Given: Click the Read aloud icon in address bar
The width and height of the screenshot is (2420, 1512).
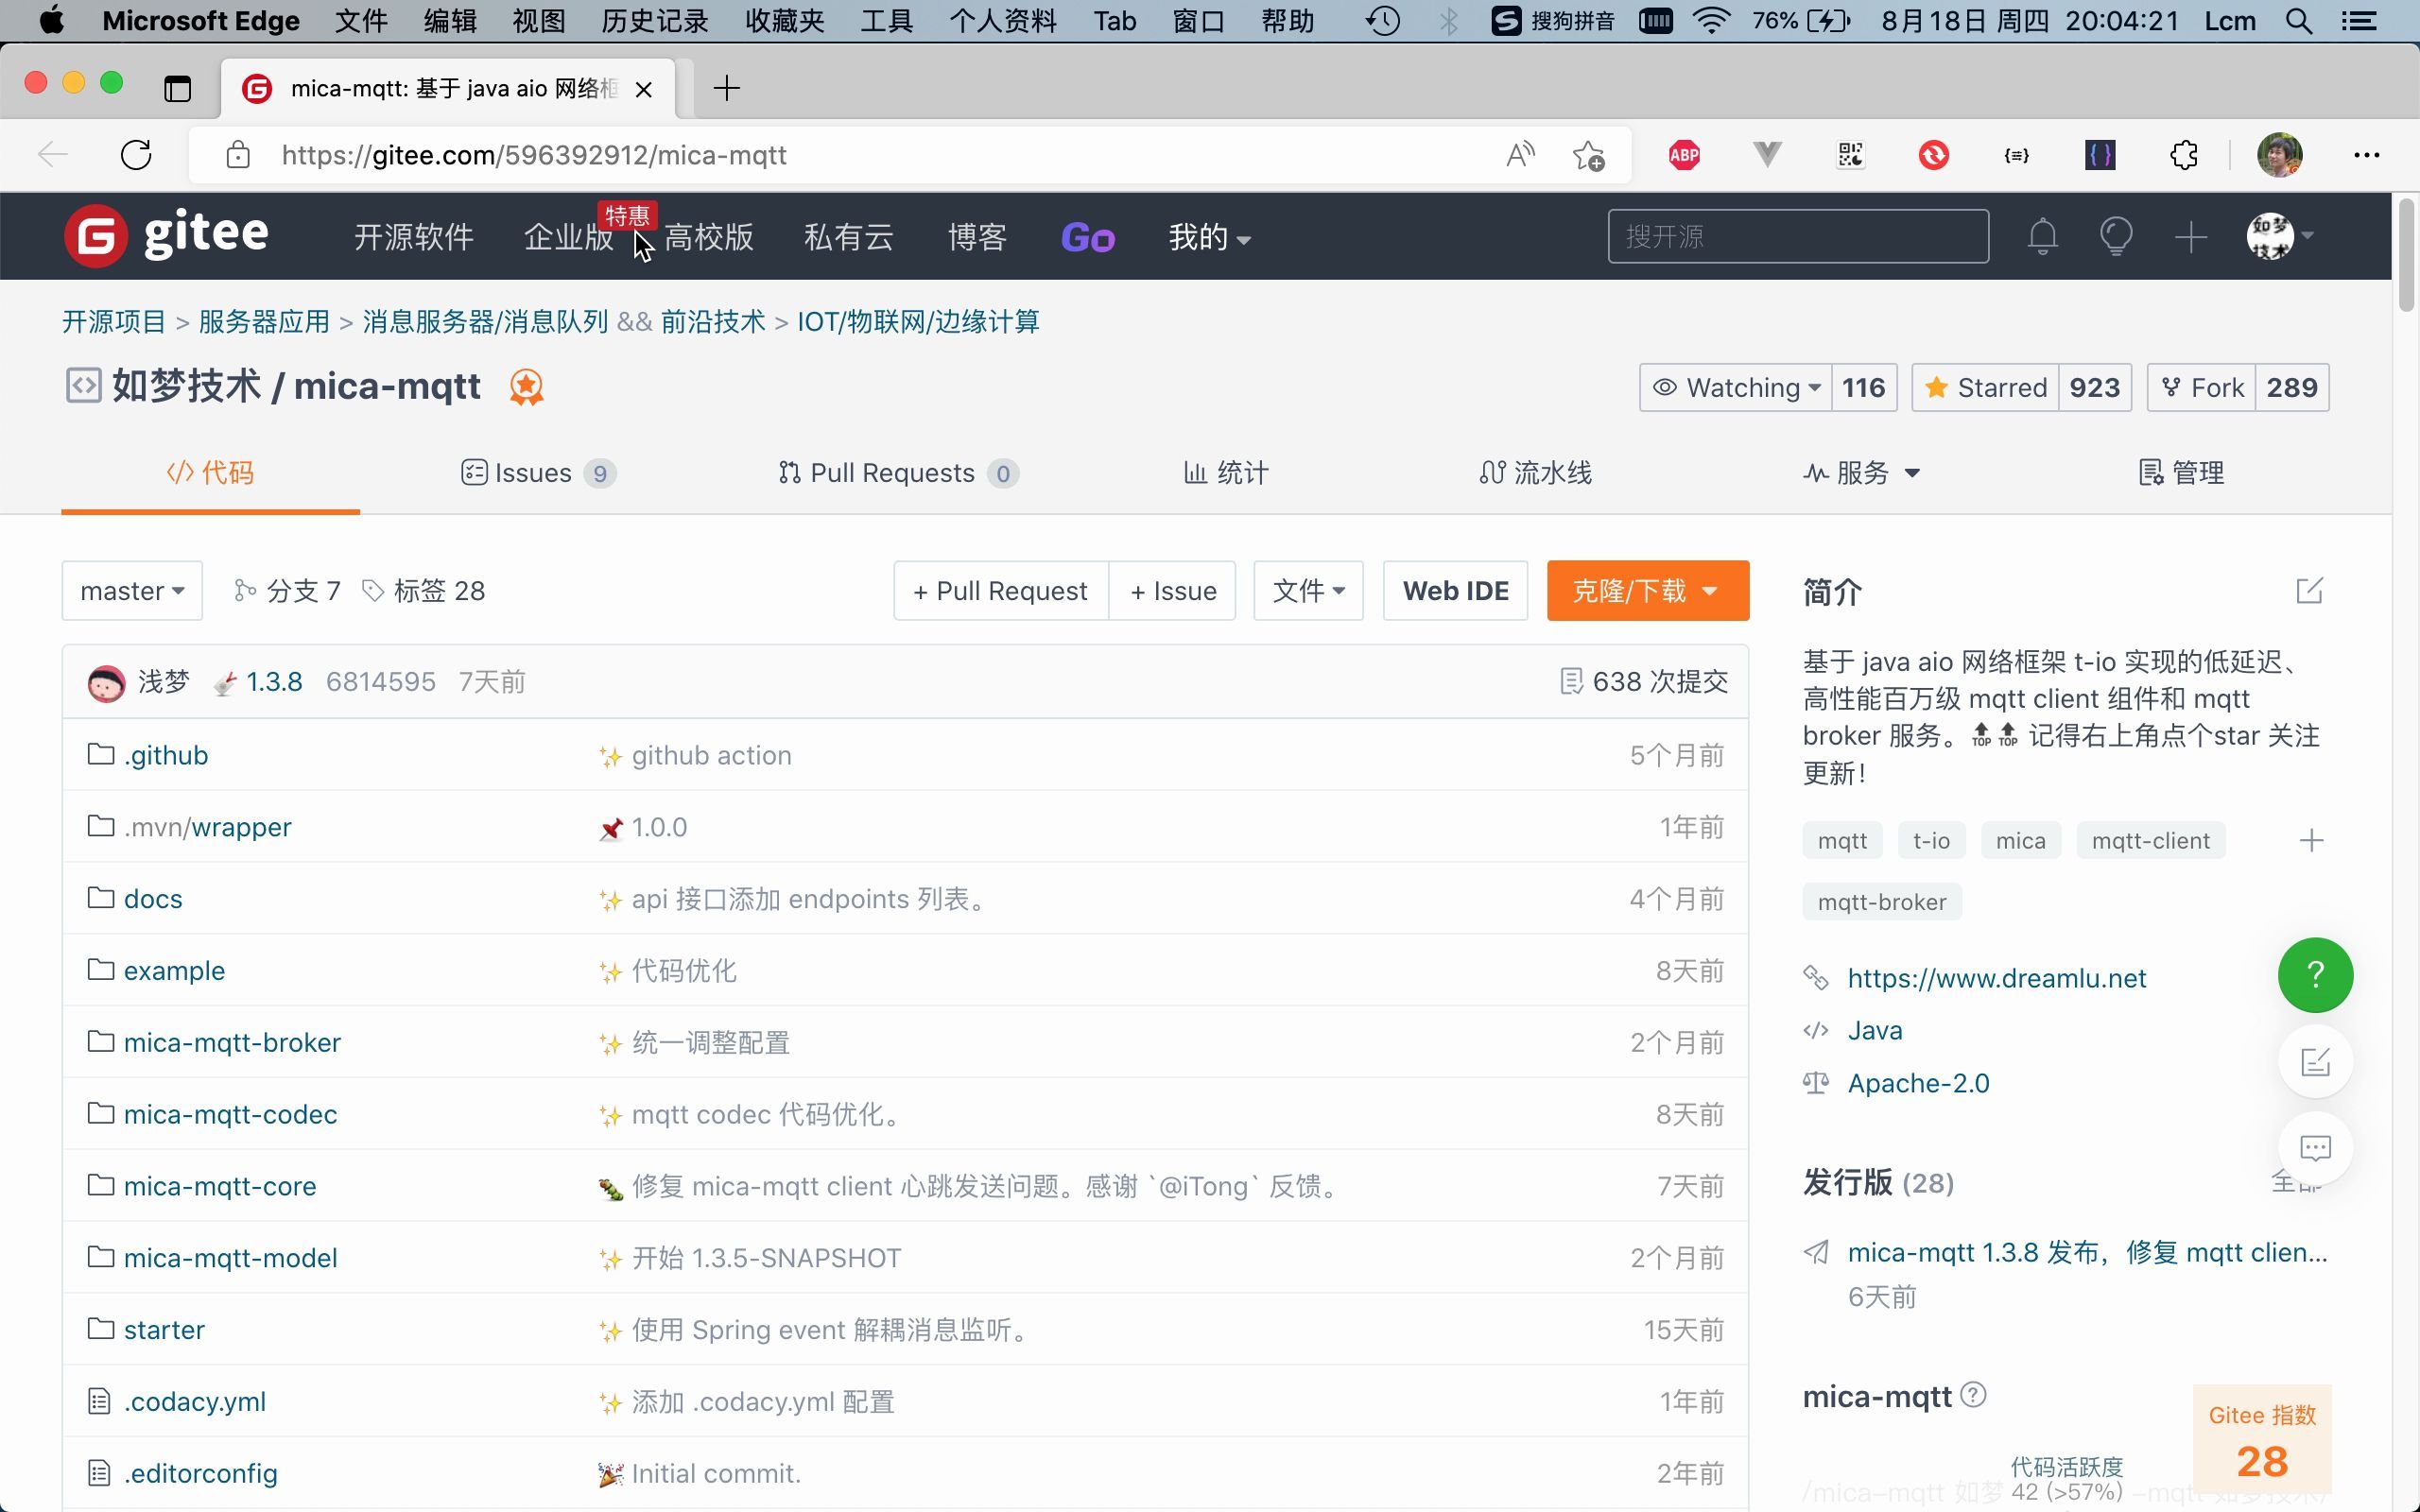Looking at the screenshot, I should tap(1520, 155).
